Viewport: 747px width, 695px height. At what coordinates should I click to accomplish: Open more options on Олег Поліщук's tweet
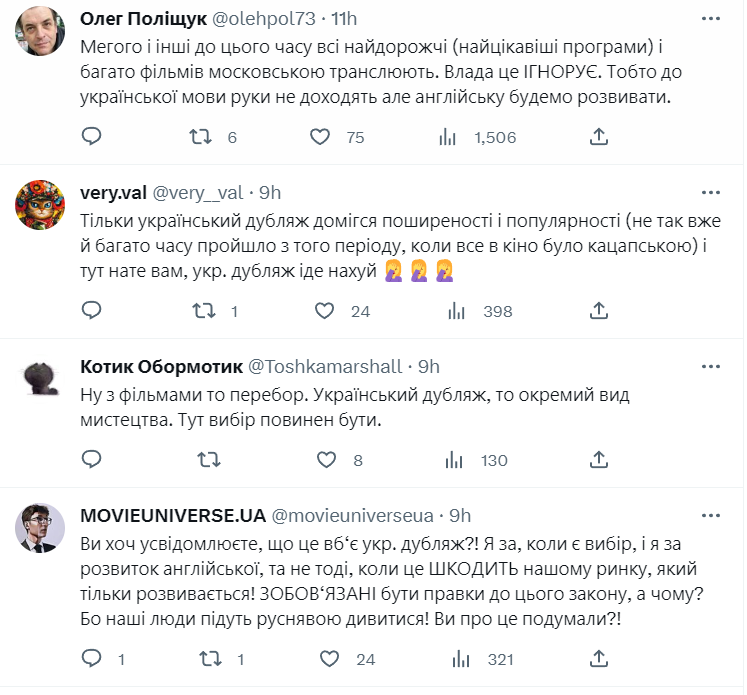coord(710,19)
